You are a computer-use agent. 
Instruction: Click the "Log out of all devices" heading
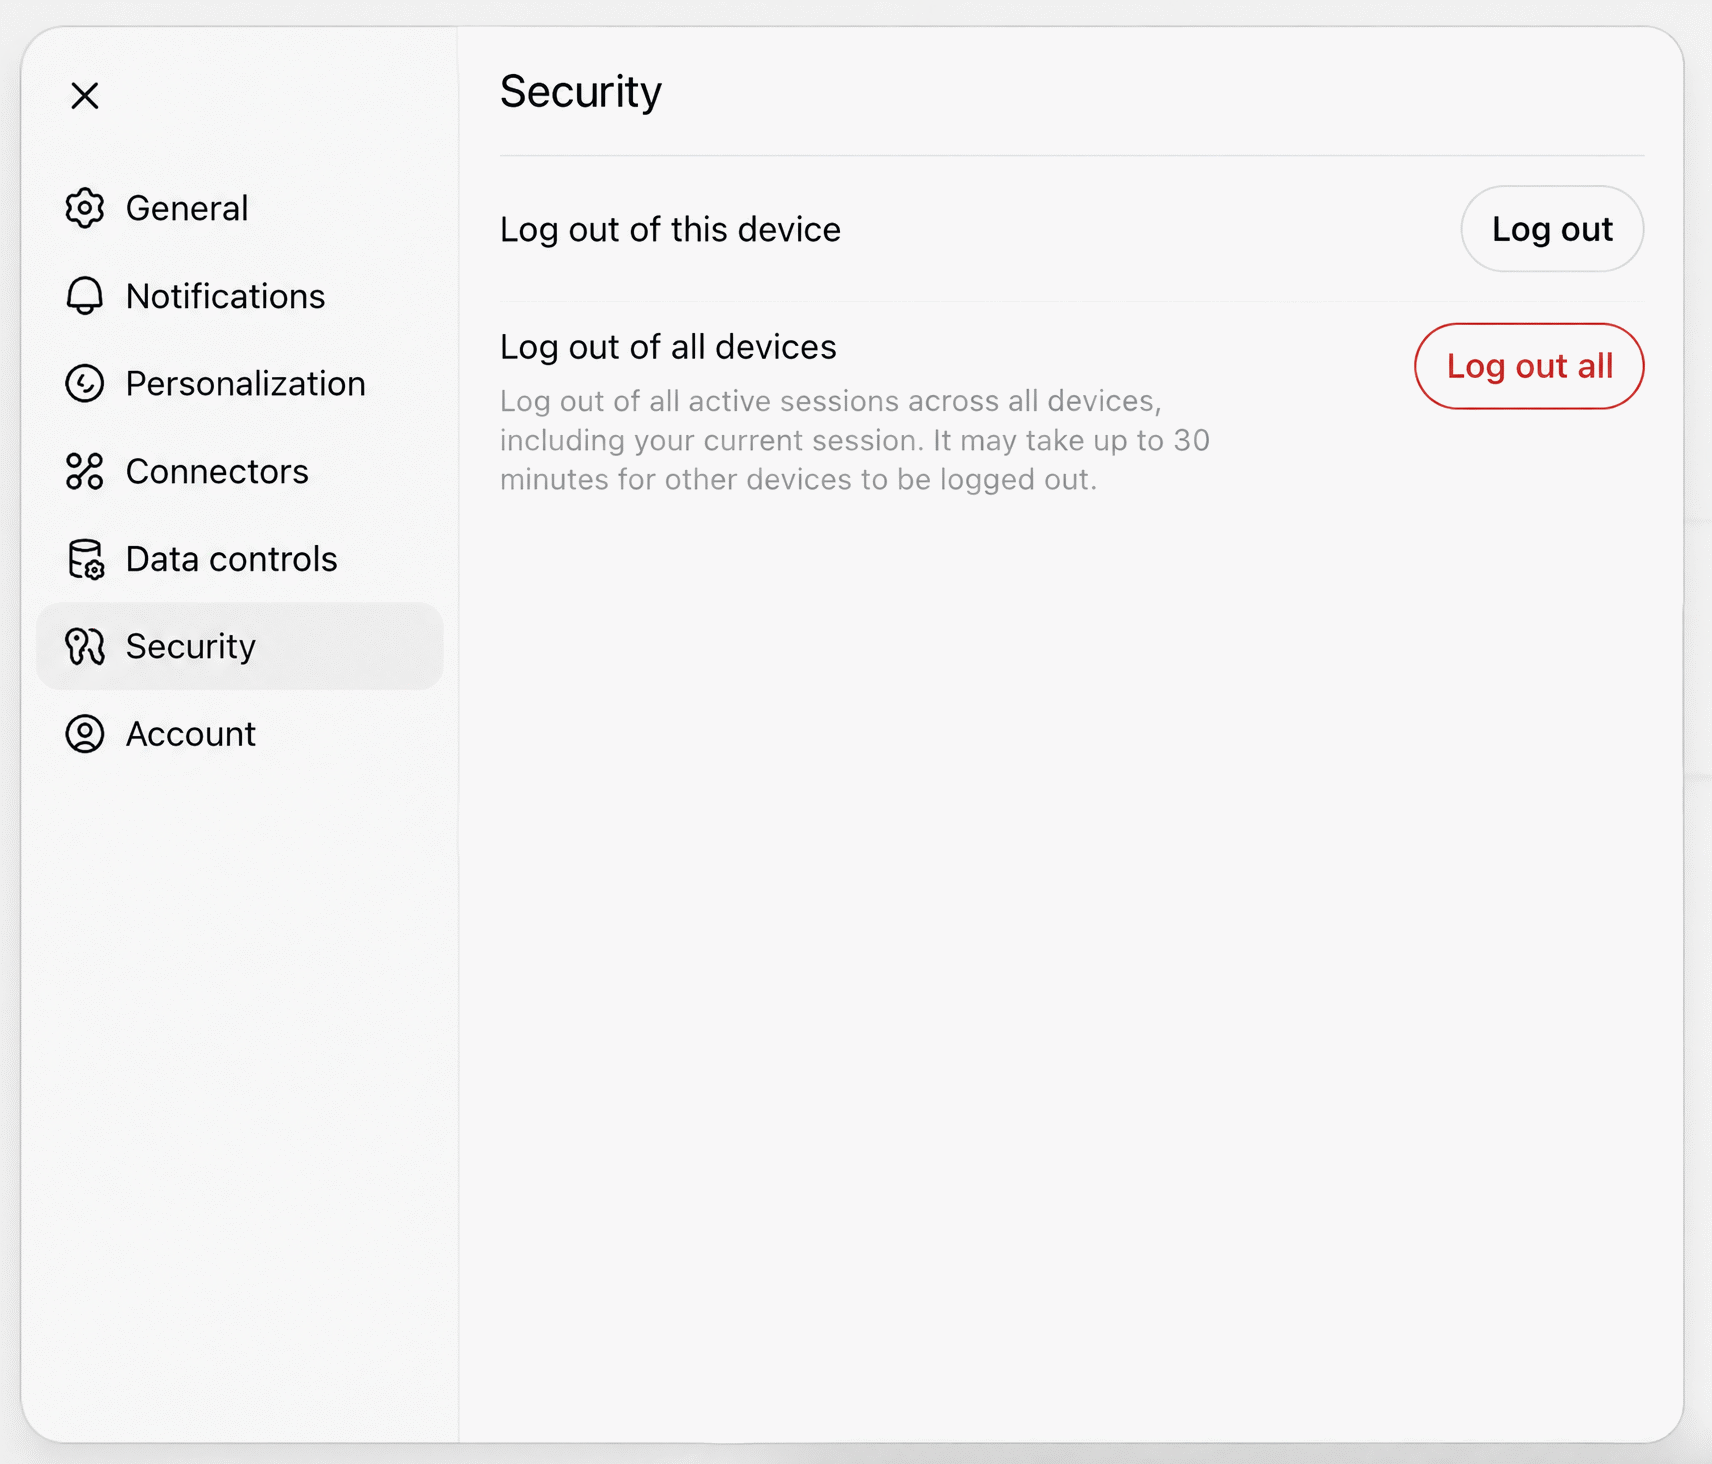pyautogui.click(x=668, y=346)
